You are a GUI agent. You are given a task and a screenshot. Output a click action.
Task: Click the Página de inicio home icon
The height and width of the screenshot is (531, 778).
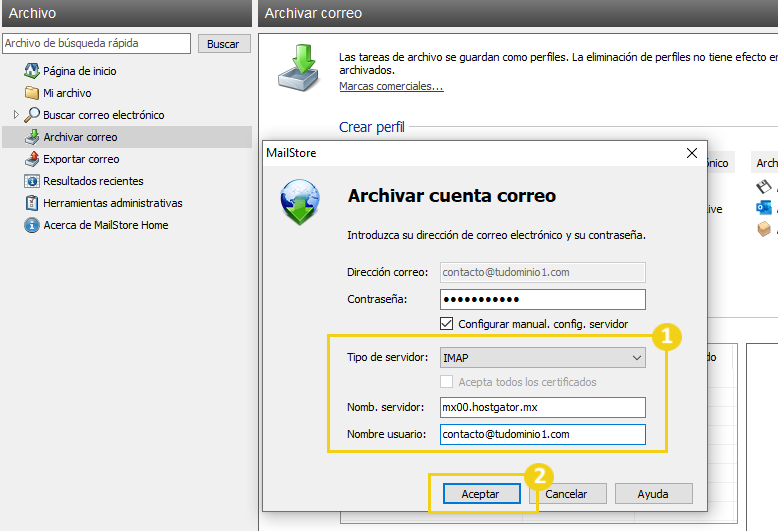point(32,71)
